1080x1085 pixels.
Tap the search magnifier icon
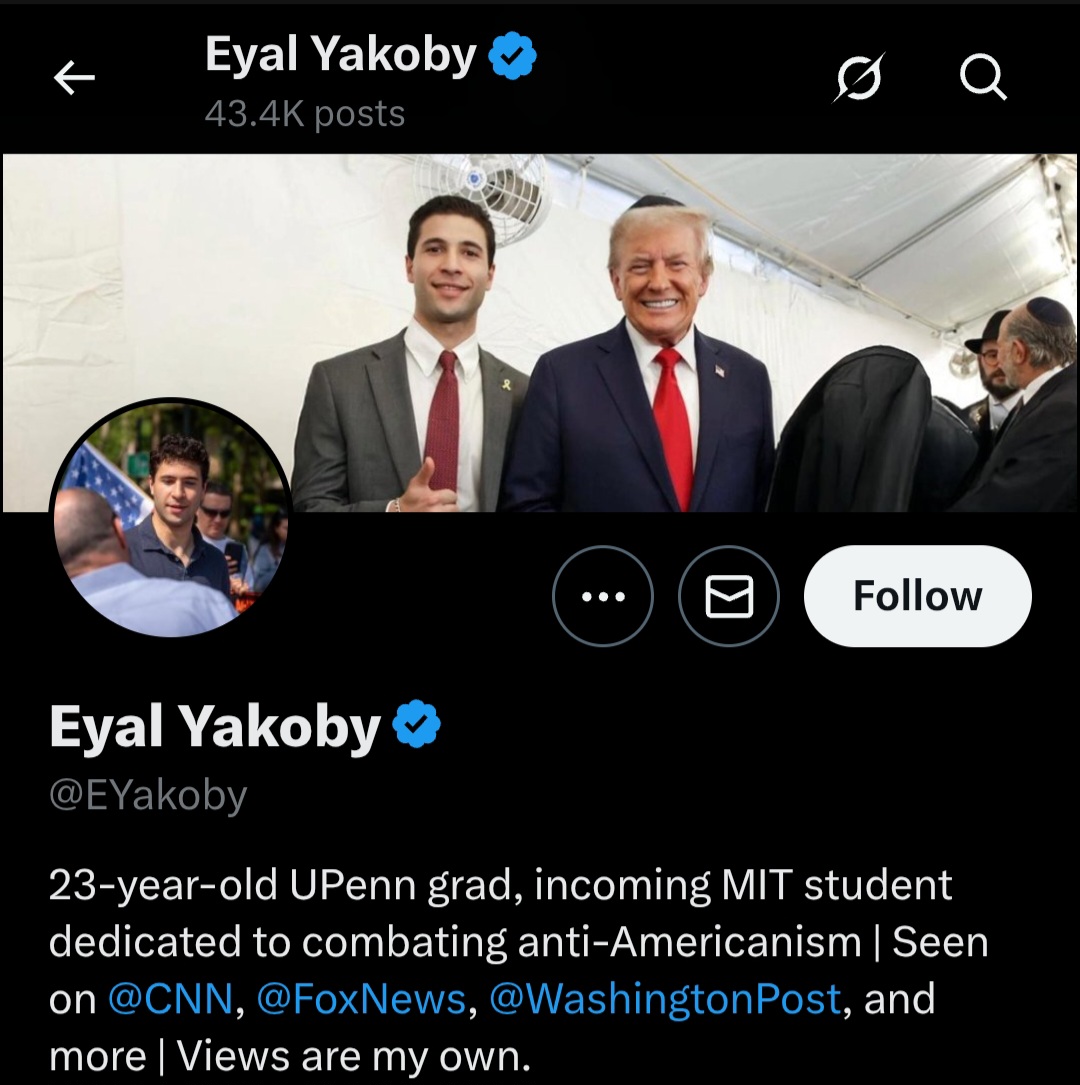click(983, 77)
